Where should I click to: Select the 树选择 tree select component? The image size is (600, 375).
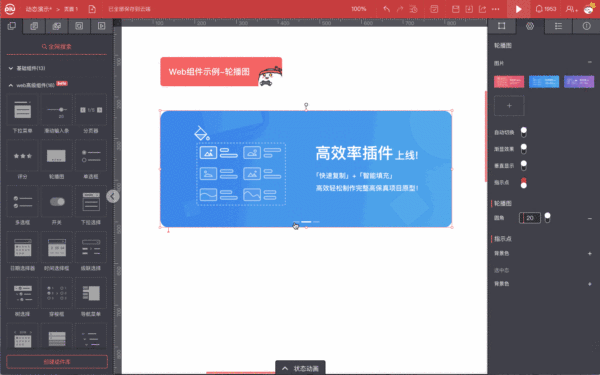(23, 298)
